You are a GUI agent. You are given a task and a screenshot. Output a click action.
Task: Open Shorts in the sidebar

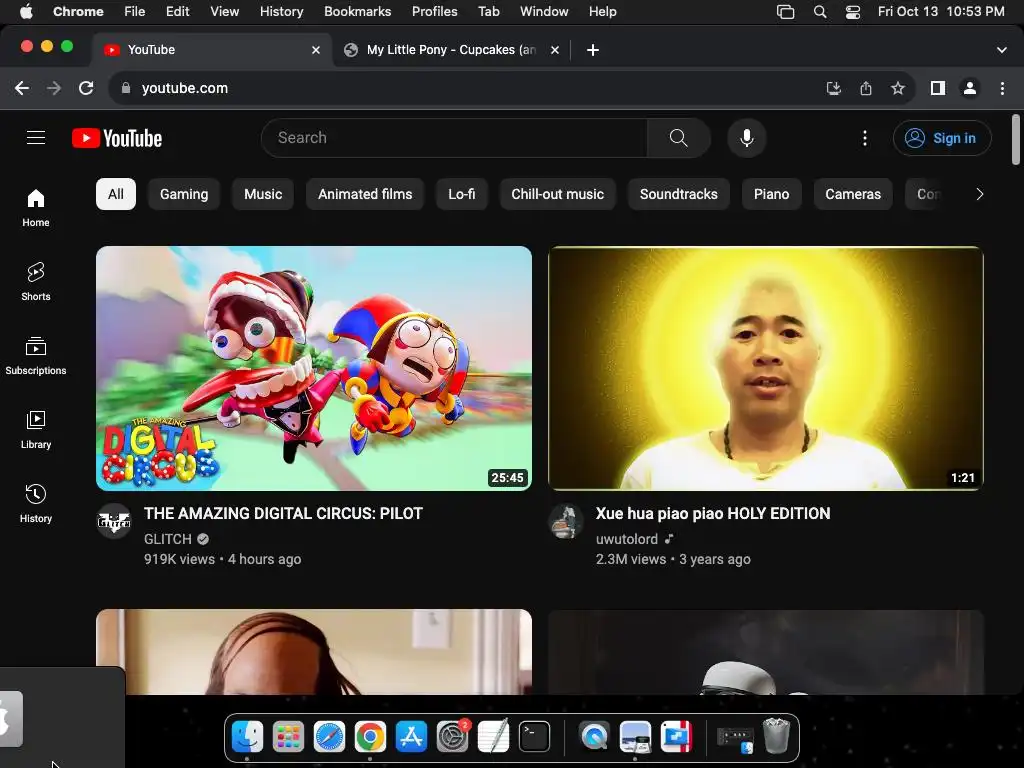(x=36, y=281)
